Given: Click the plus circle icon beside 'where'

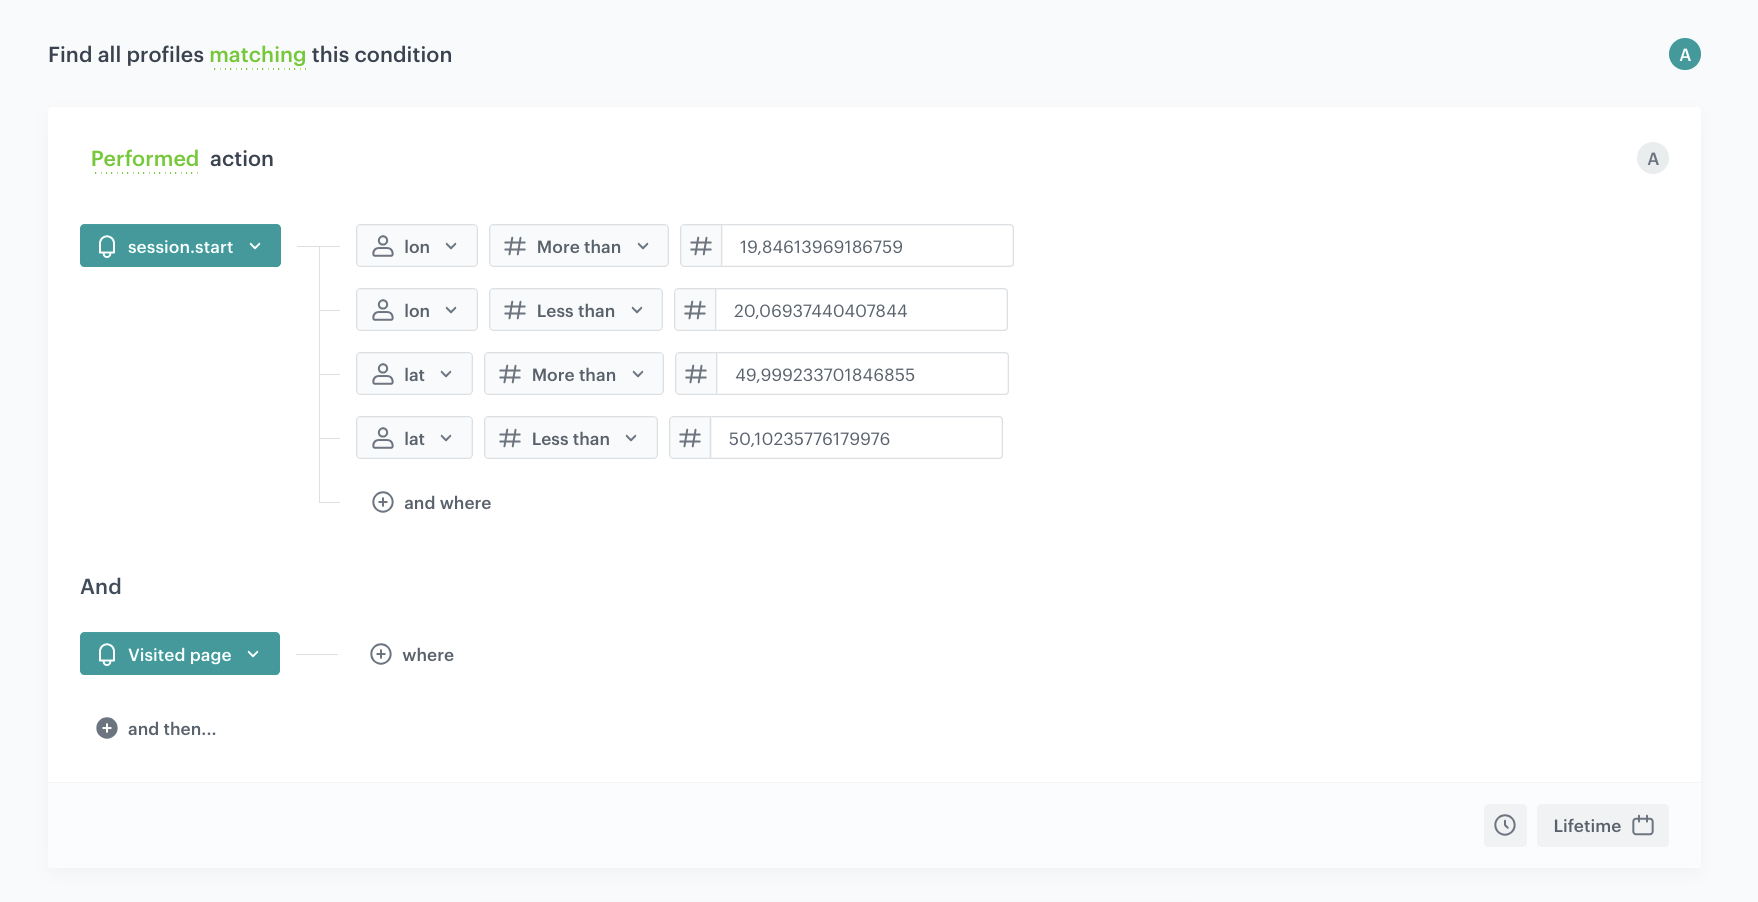Looking at the screenshot, I should 381,654.
